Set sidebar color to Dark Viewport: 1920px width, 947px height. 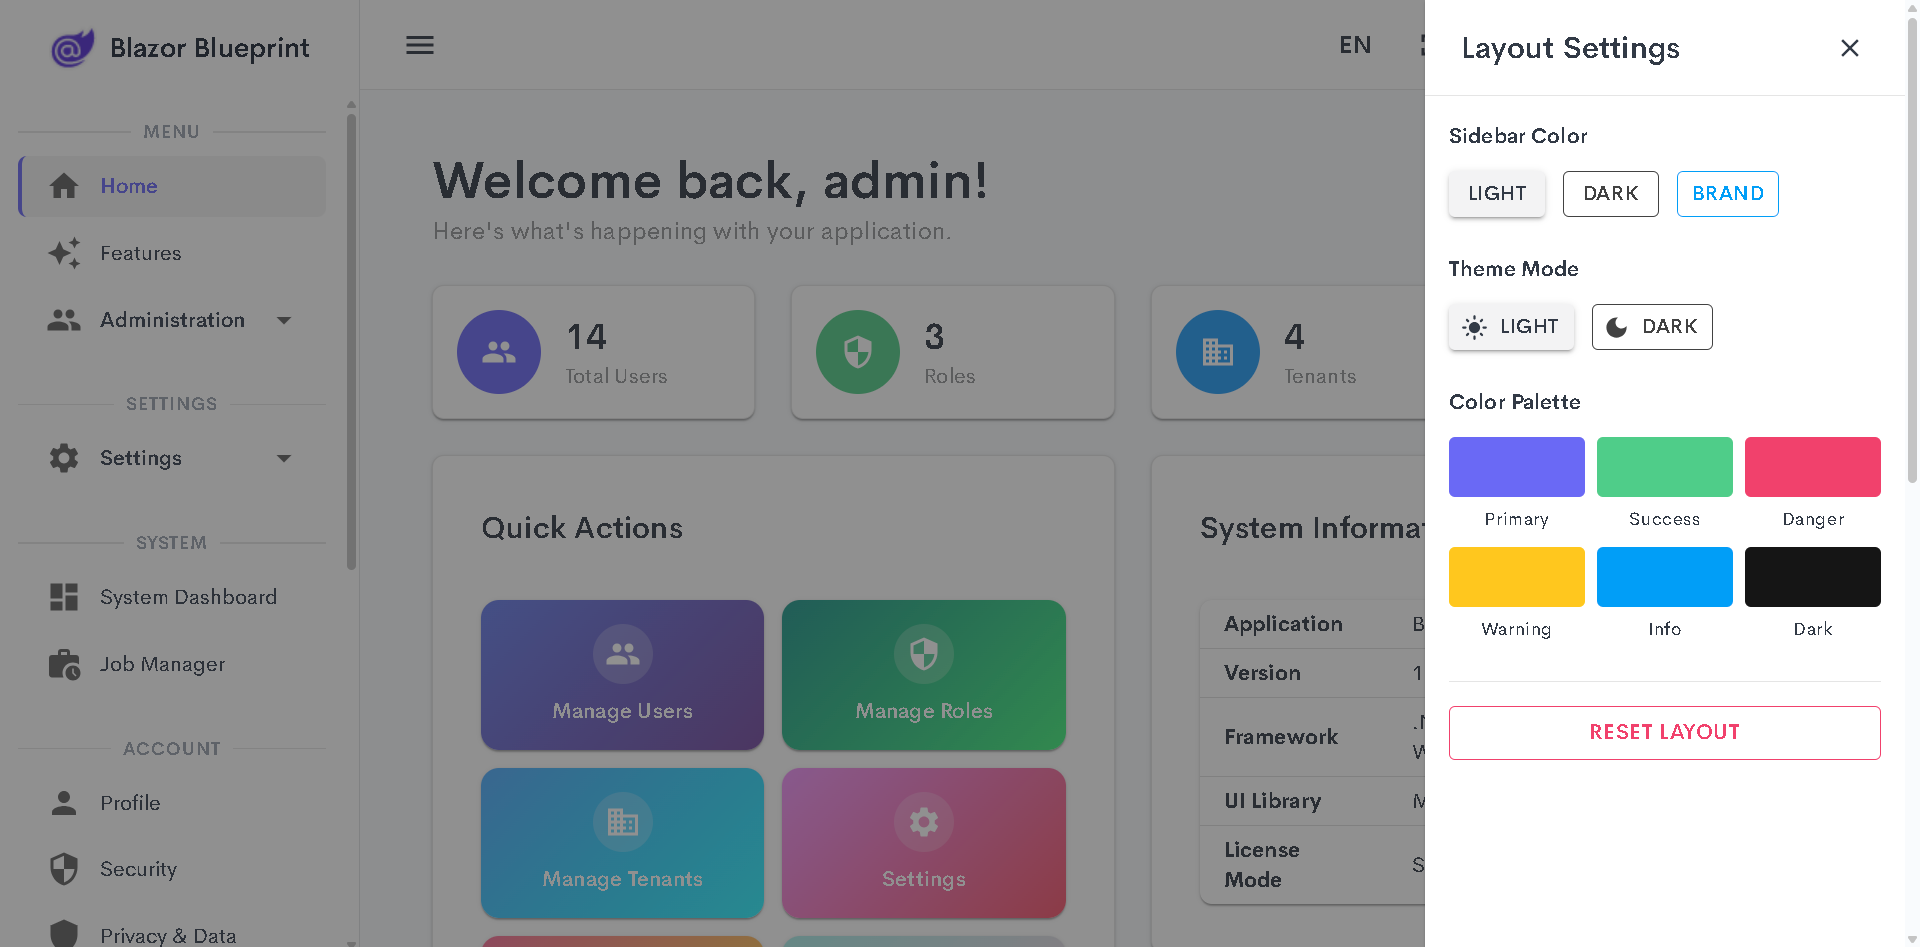click(x=1610, y=194)
